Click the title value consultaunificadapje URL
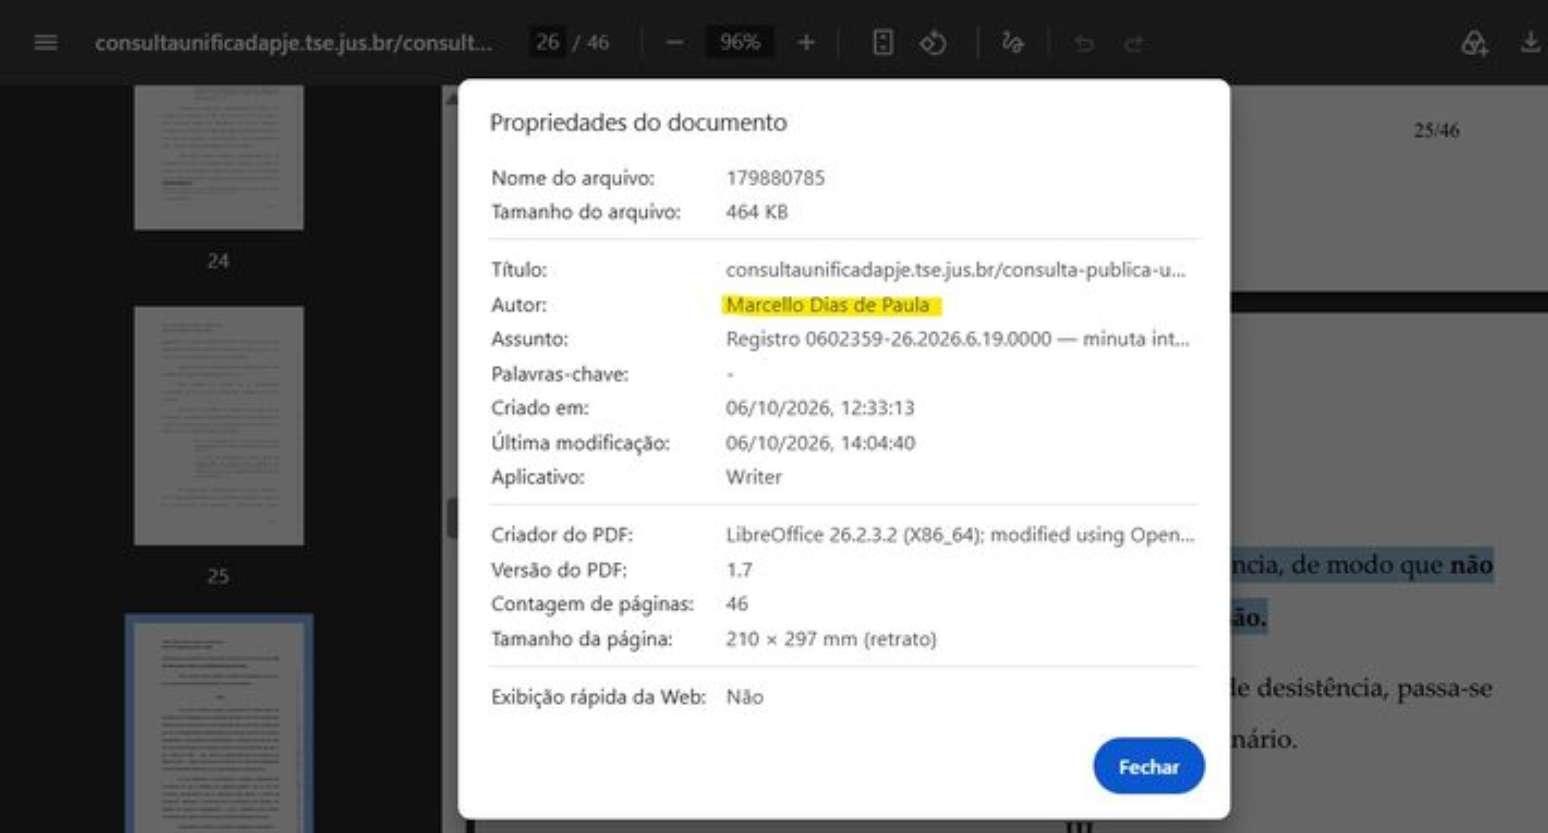The image size is (1548, 833). point(956,270)
